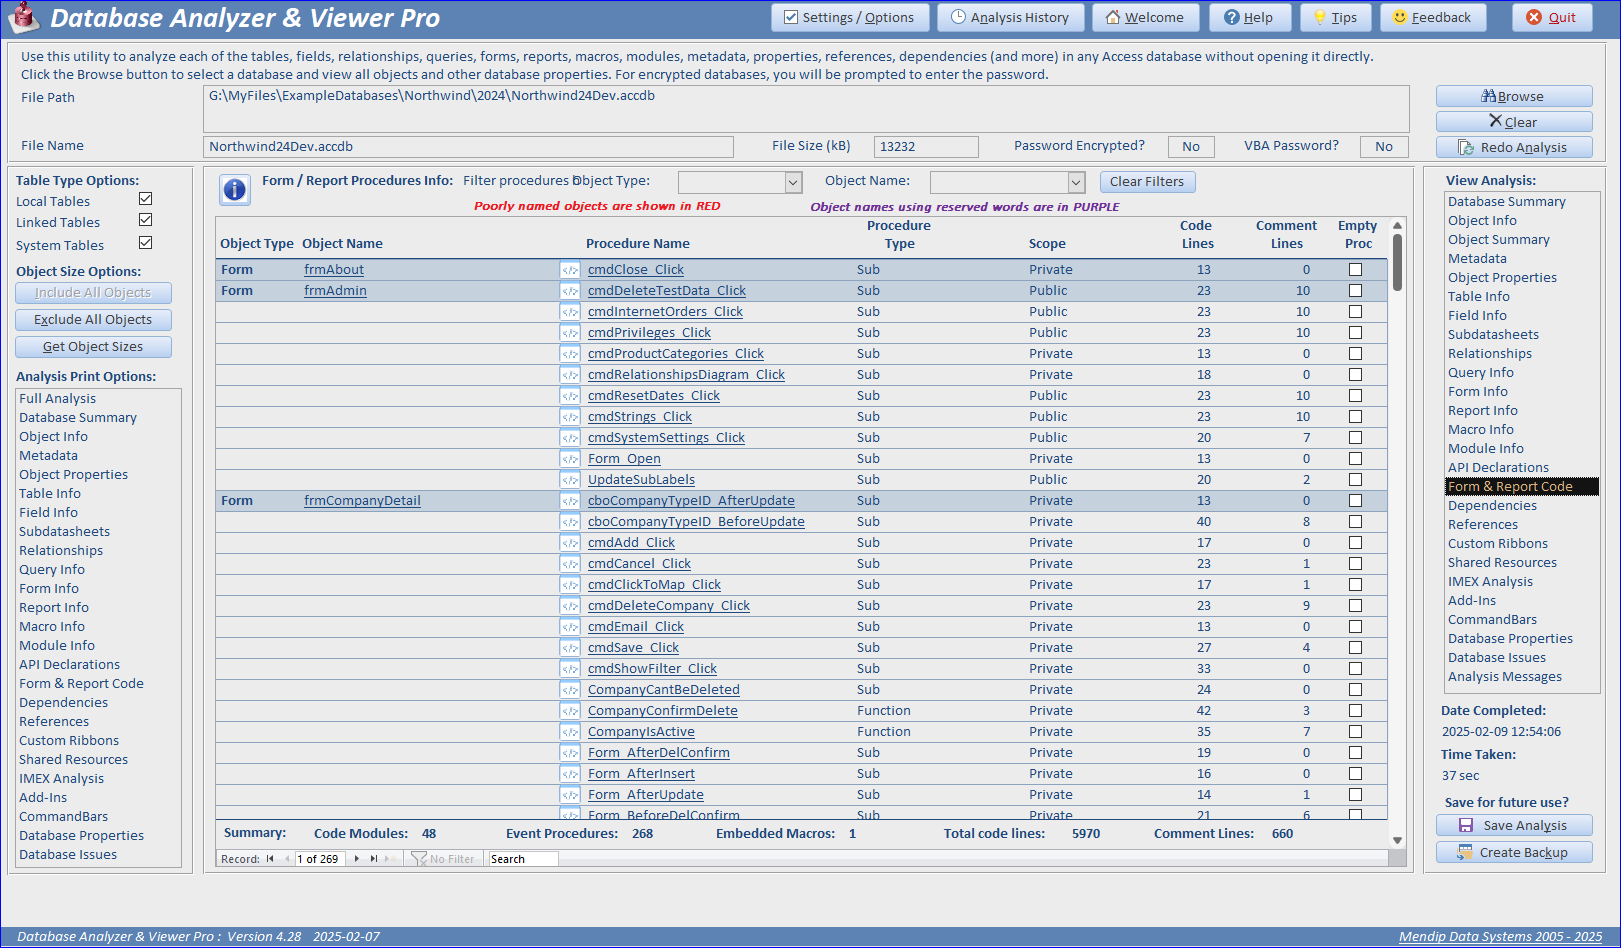1621x948 pixels.
Task: Click the Get Object Sizes button
Action: 93,347
